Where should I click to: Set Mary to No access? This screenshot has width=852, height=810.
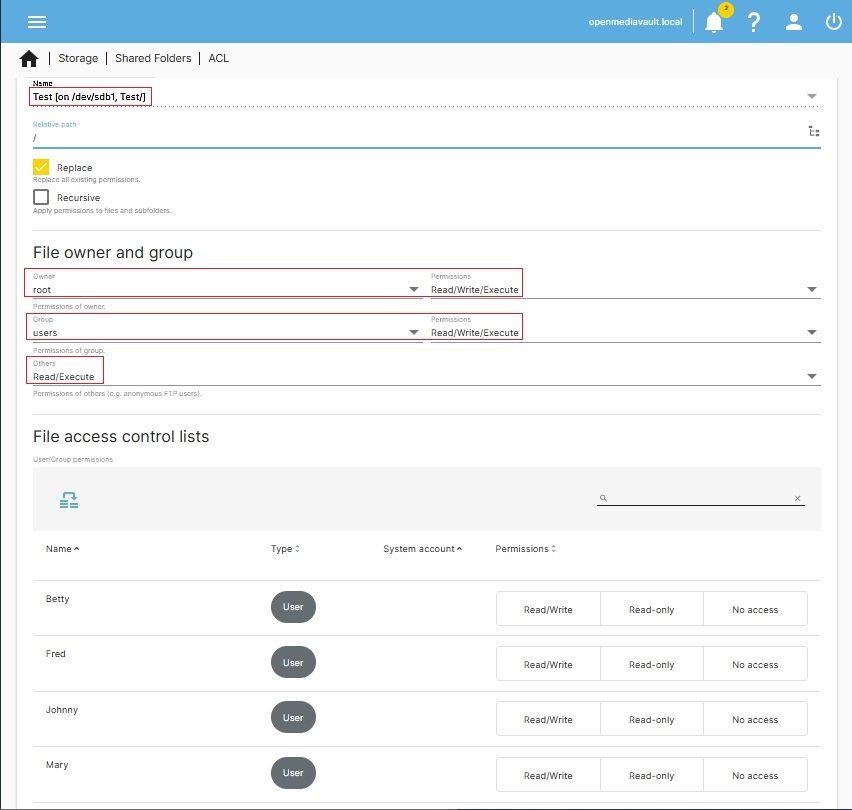coord(754,774)
